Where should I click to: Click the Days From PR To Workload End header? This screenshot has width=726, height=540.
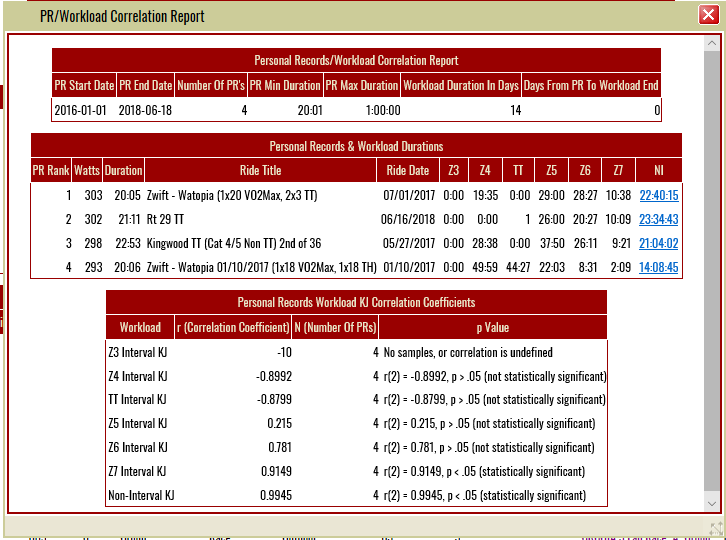(x=591, y=85)
